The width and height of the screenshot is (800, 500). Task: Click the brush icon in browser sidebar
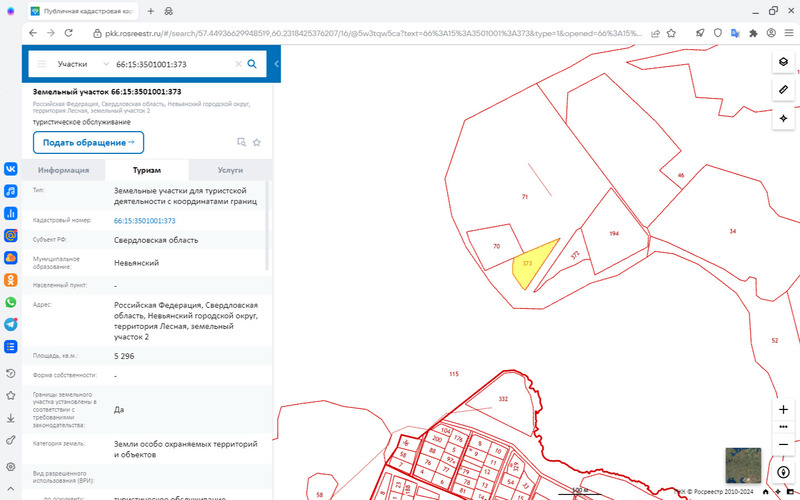(x=11, y=440)
